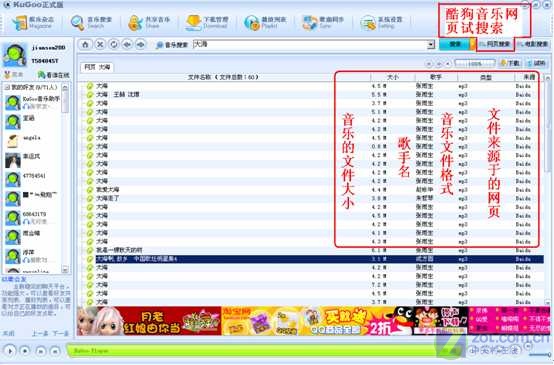
Task: Adjust the 100% zoom slider
Action: [x=475, y=64]
